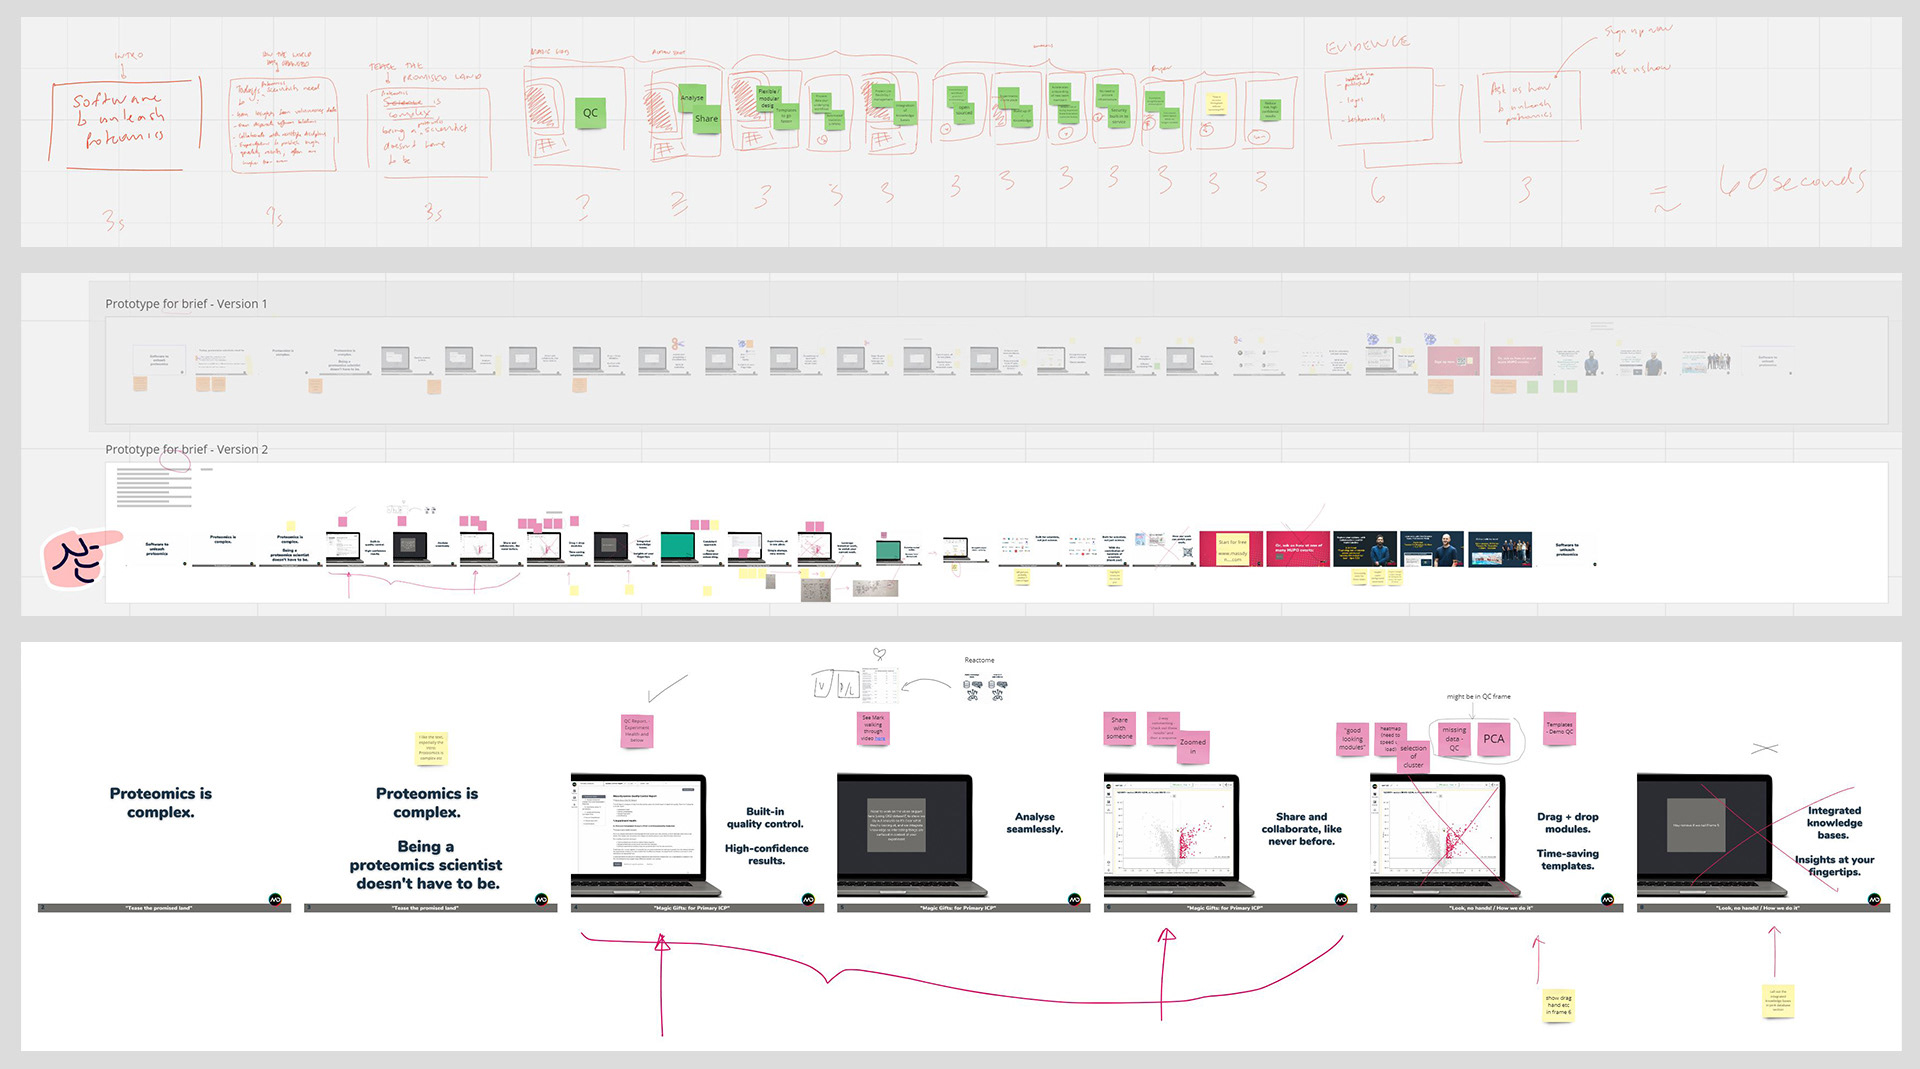Select the 'Insights at your fingertips.' text

(1834, 866)
